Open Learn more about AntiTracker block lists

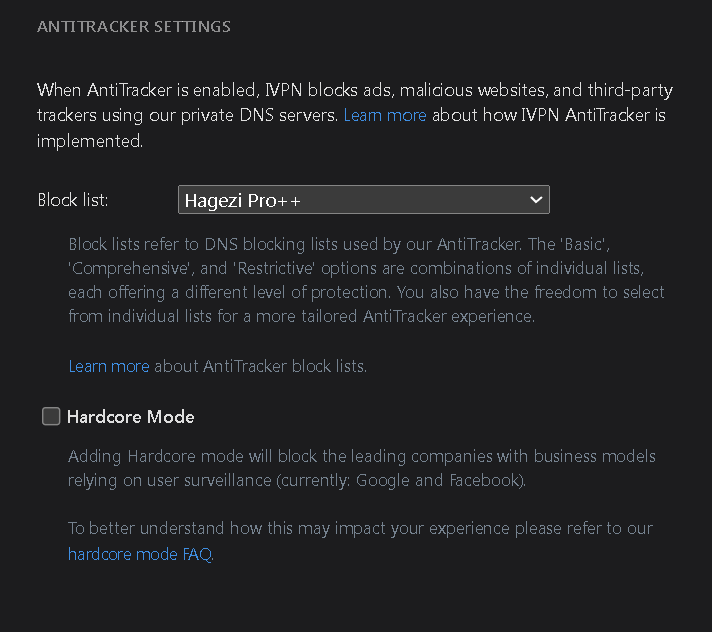[x=108, y=366]
